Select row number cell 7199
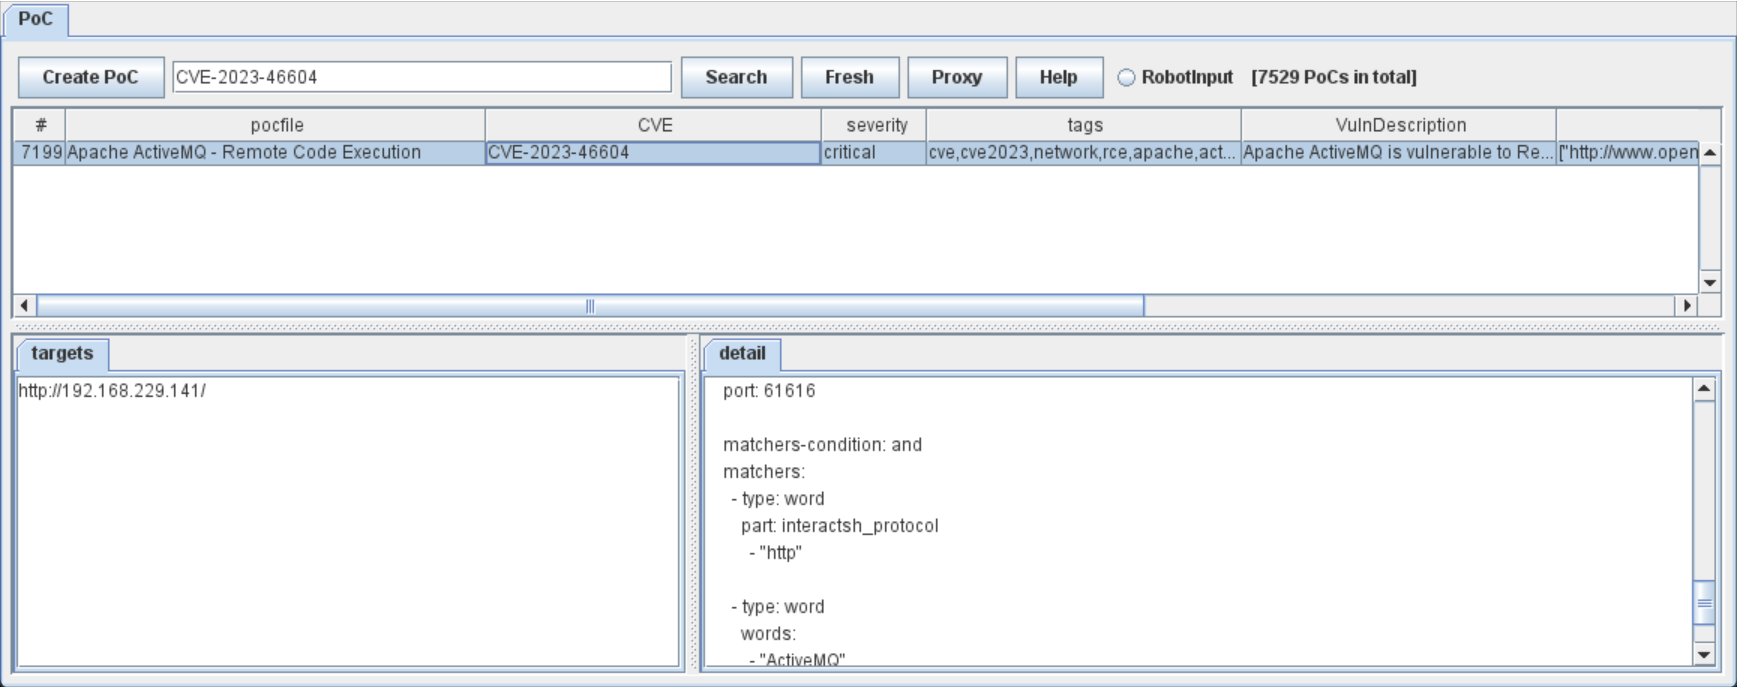1737x687 pixels. [40, 153]
